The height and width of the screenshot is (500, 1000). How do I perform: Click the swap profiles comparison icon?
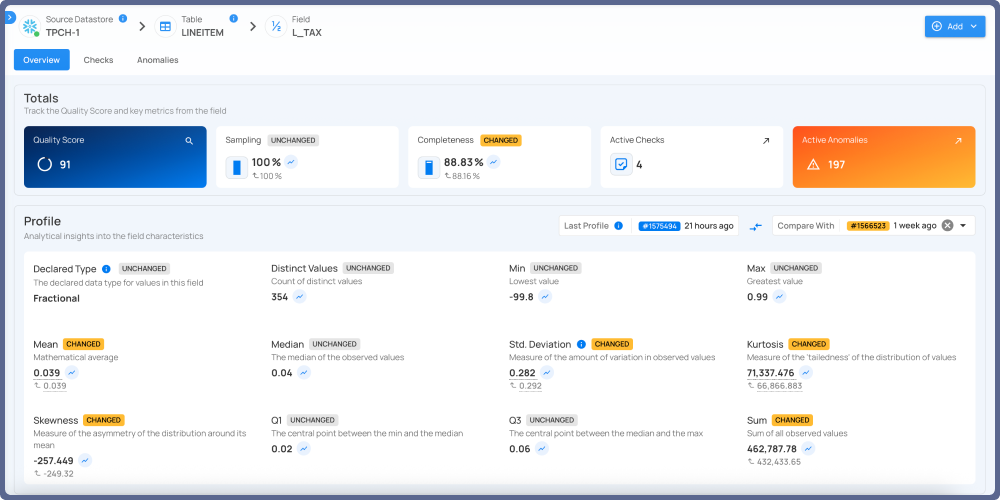tap(756, 226)
